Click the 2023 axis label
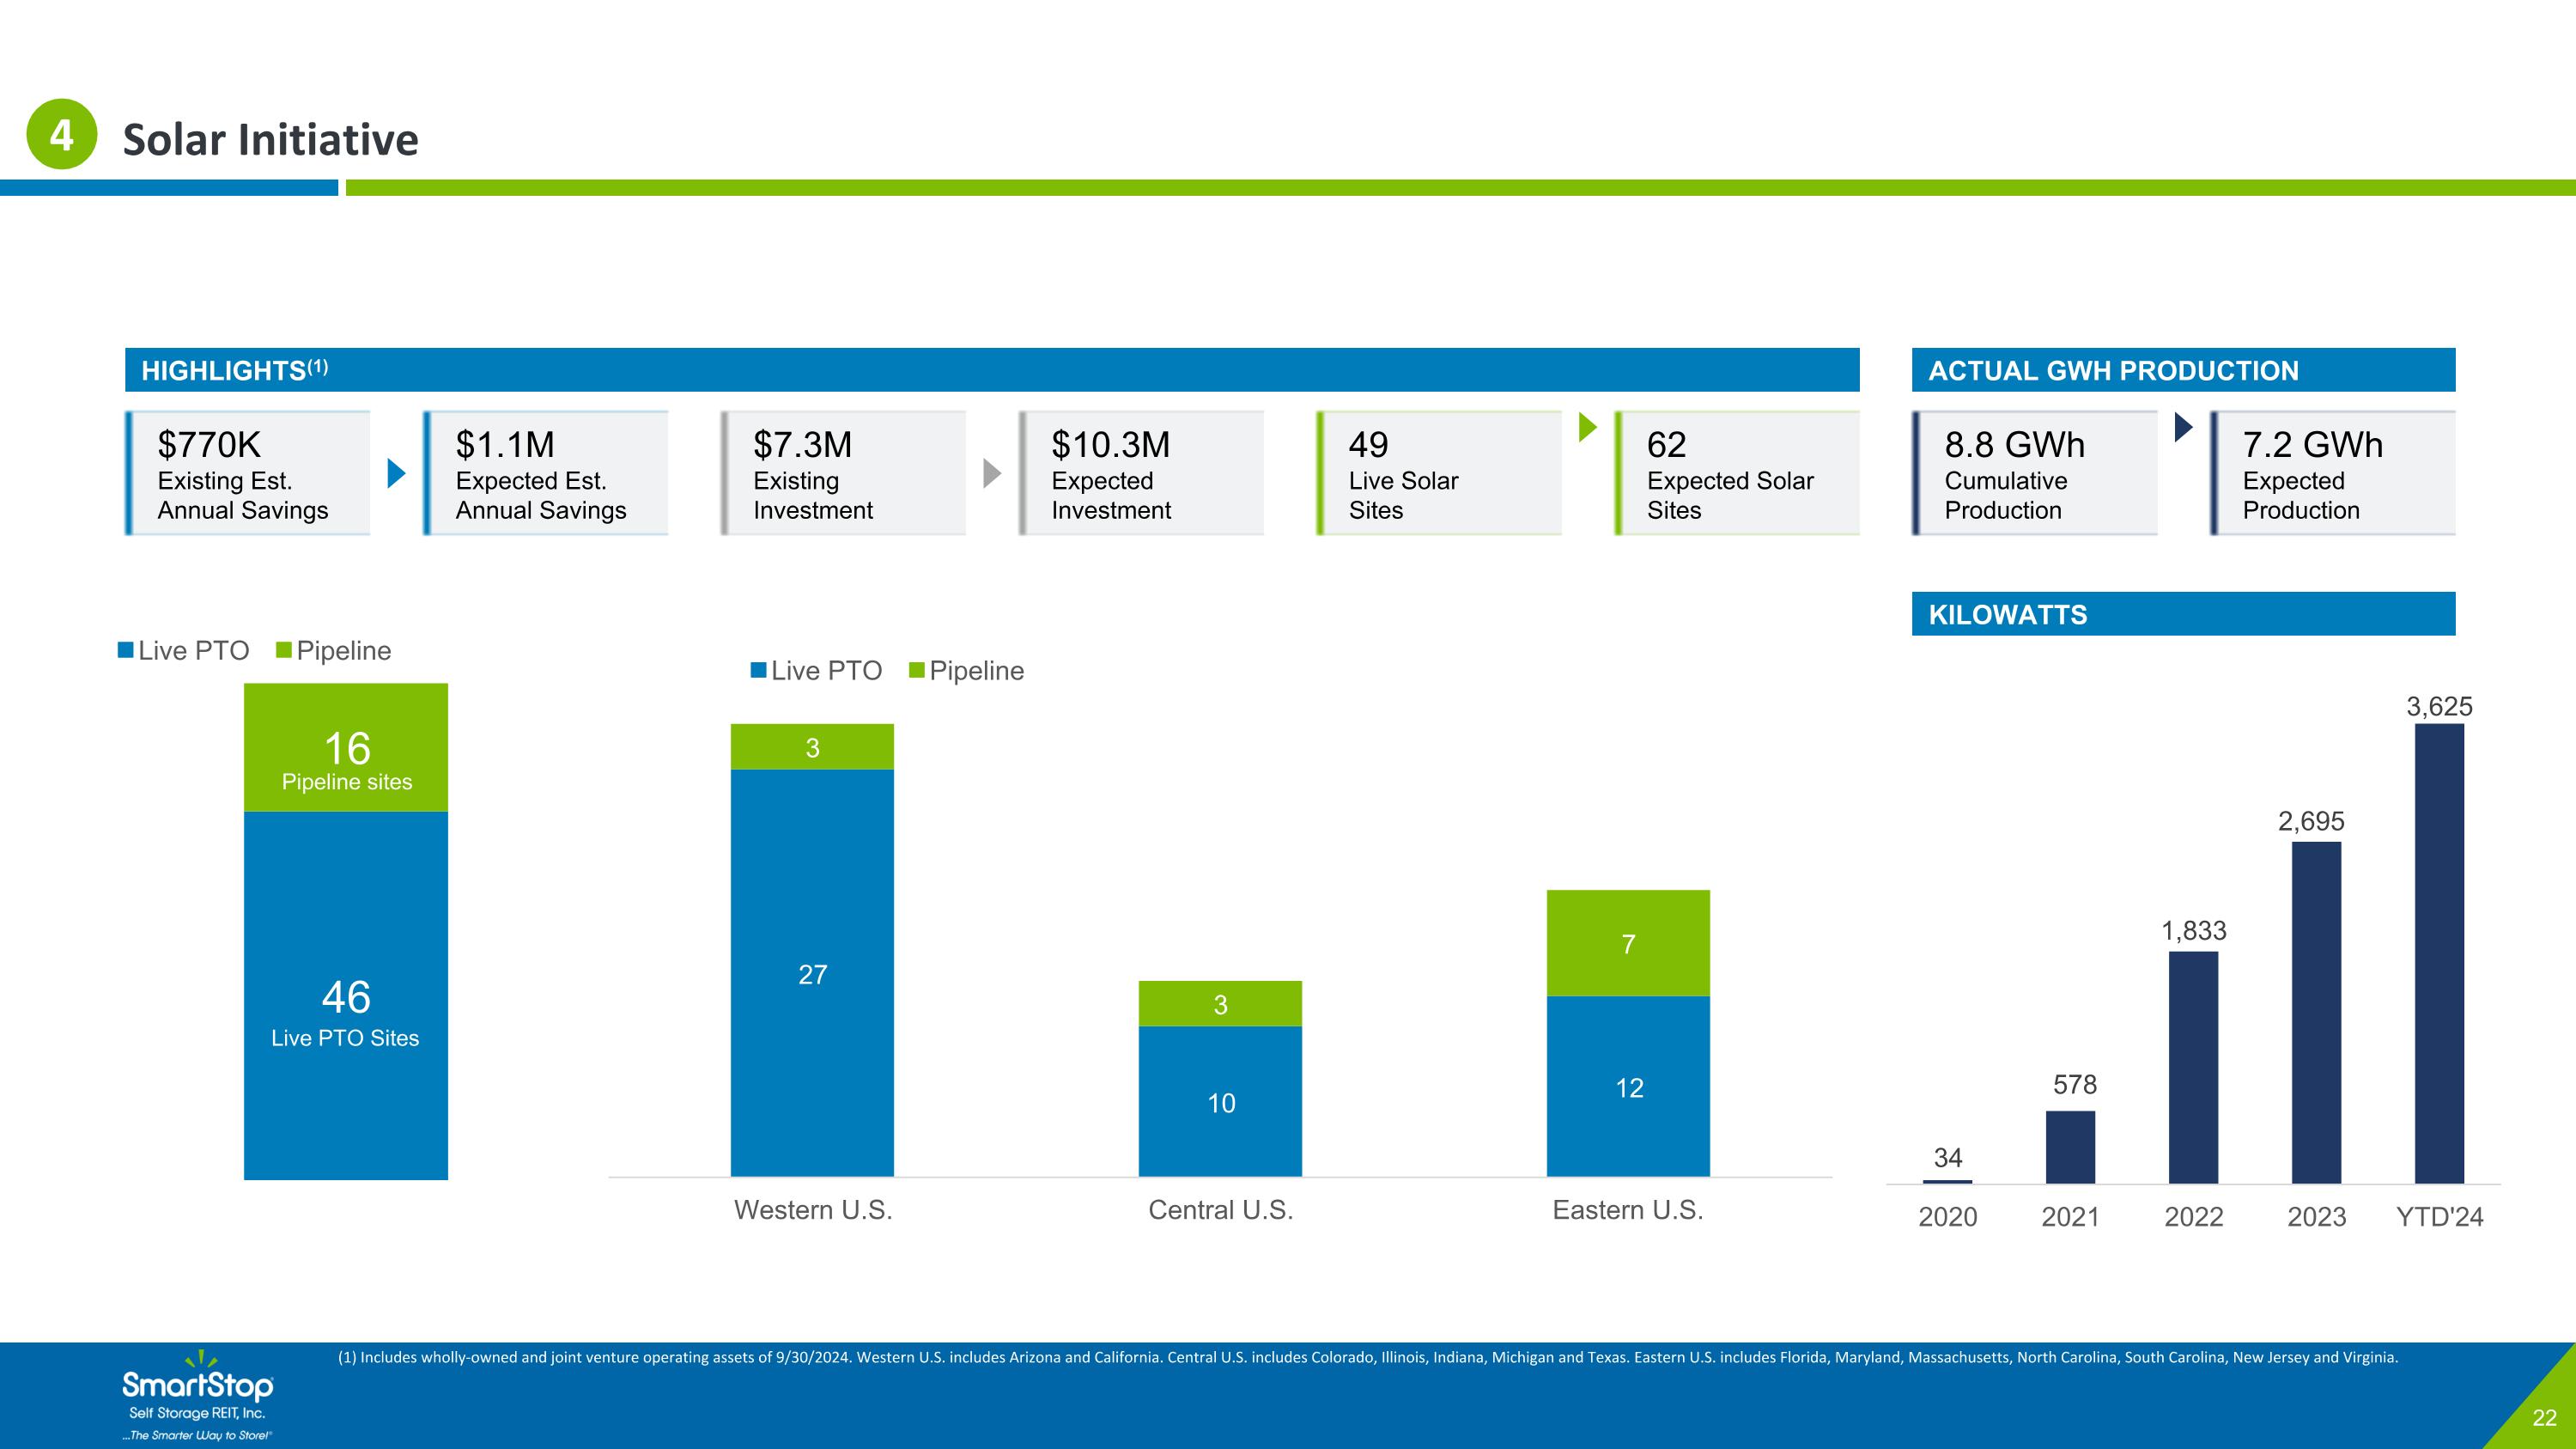Screen dimensions: 2576x1449 point(2316,1217)
